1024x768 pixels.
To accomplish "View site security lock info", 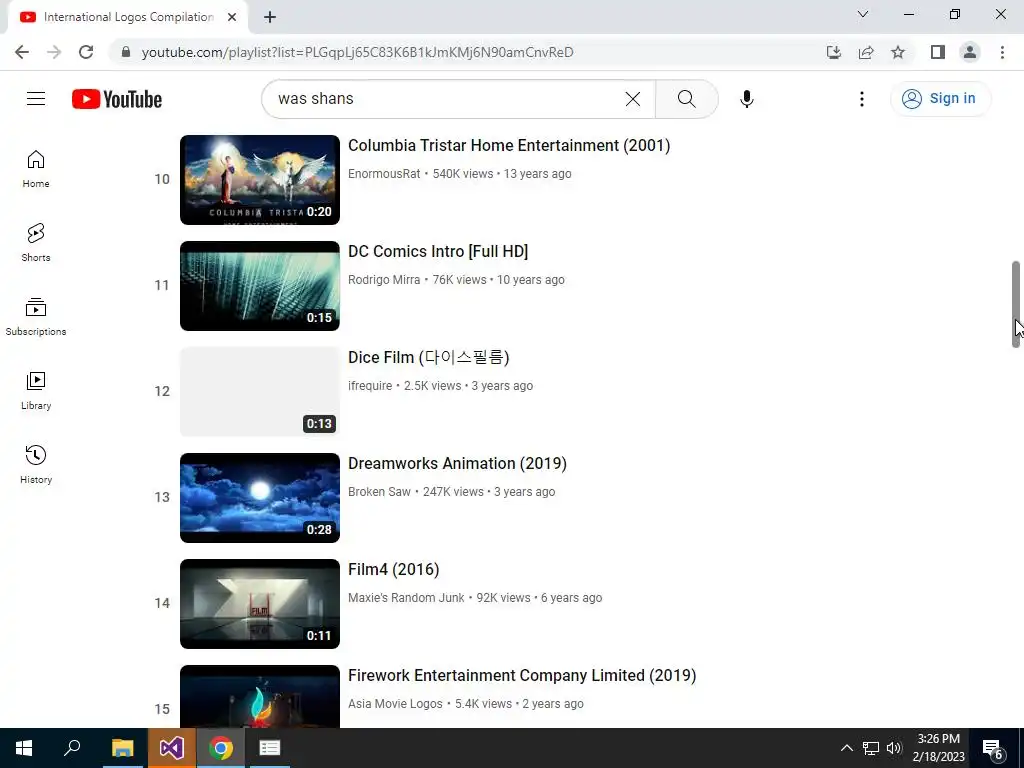I will (x=125, y=52).
